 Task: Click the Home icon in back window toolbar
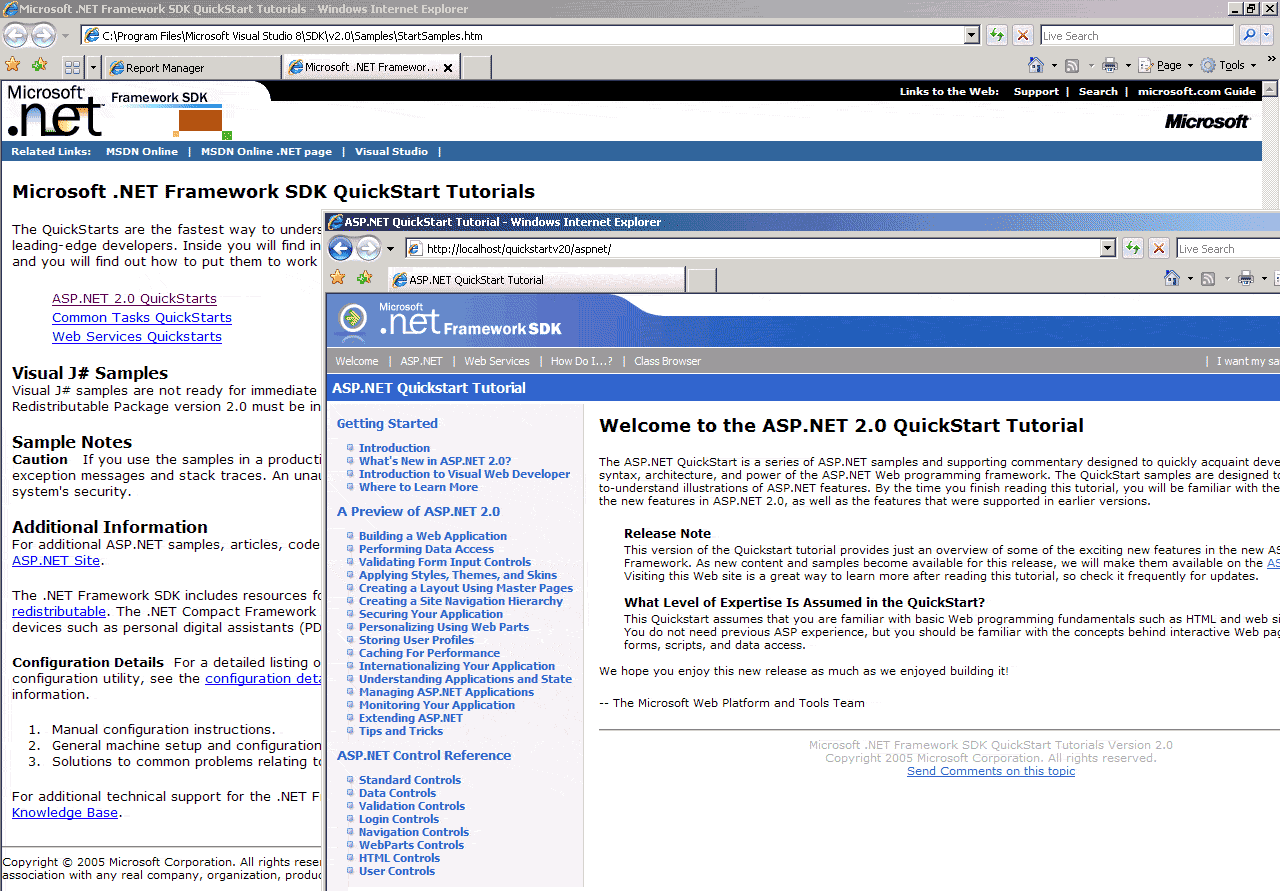coord(1037,65)
